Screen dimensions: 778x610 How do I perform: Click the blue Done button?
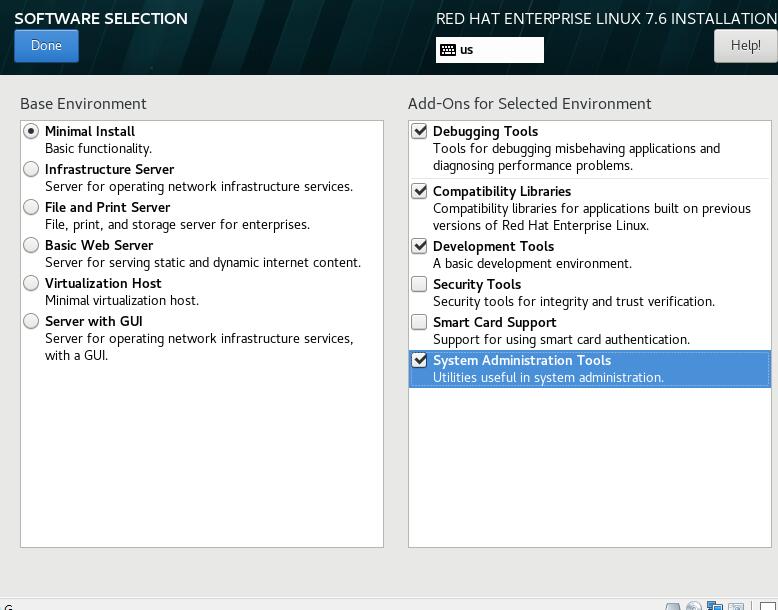point(46,46)
